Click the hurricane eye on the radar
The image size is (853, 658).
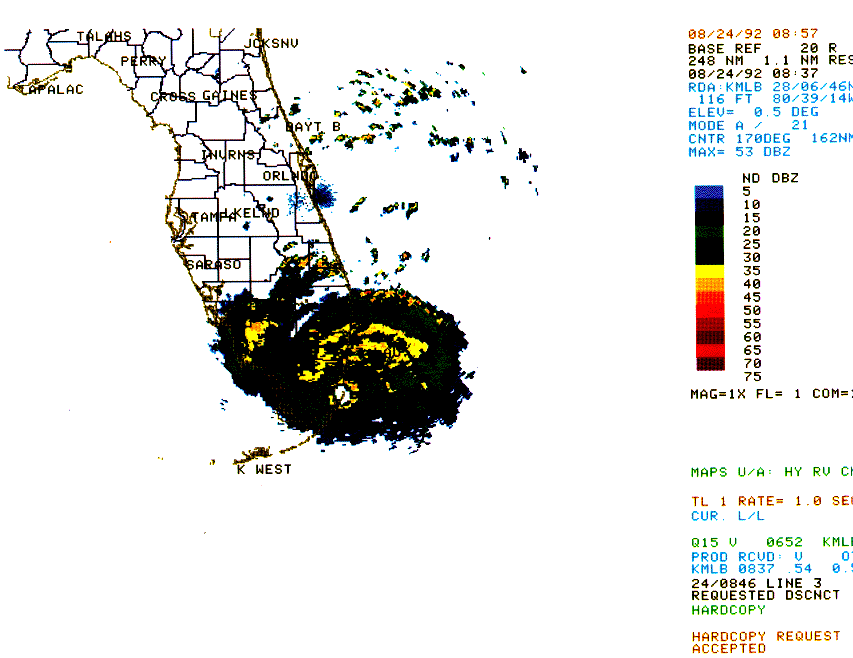342,394
